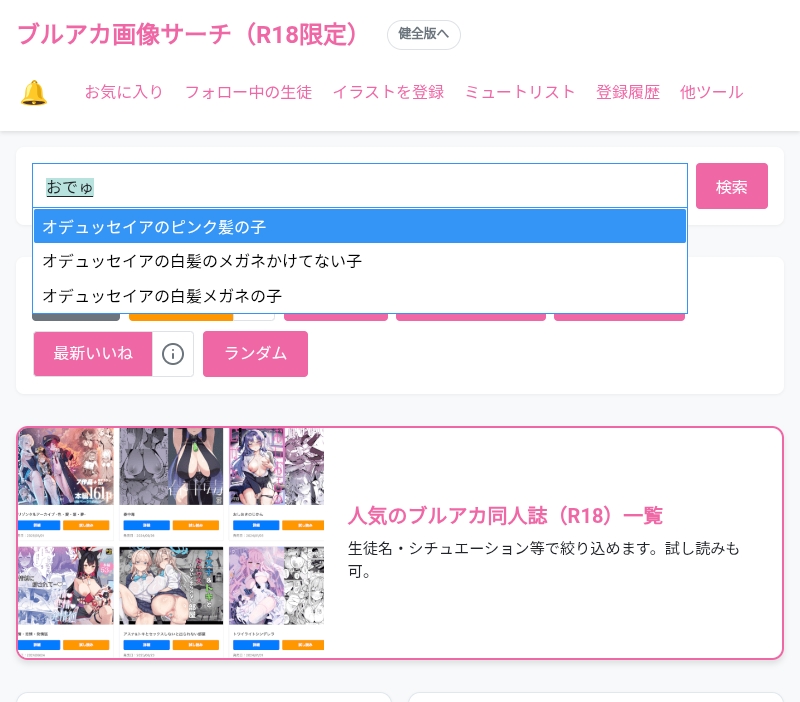
Task: Click the banner's thumbnail collage image
Action: [171, 542]
